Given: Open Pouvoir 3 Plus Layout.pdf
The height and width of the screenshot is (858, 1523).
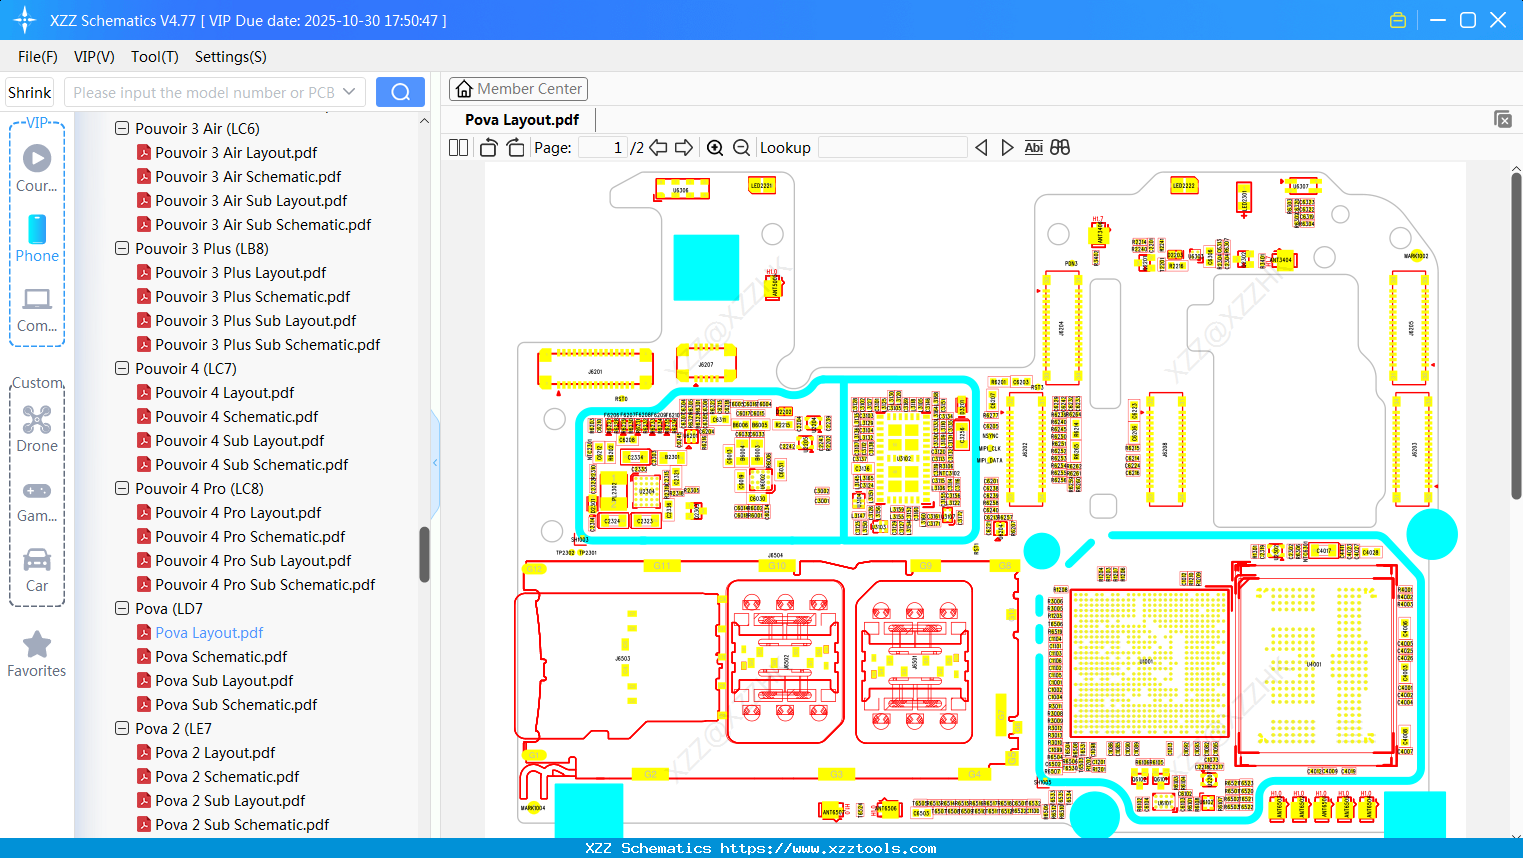Looking at the screenshot, I should (x=240, y=272).
